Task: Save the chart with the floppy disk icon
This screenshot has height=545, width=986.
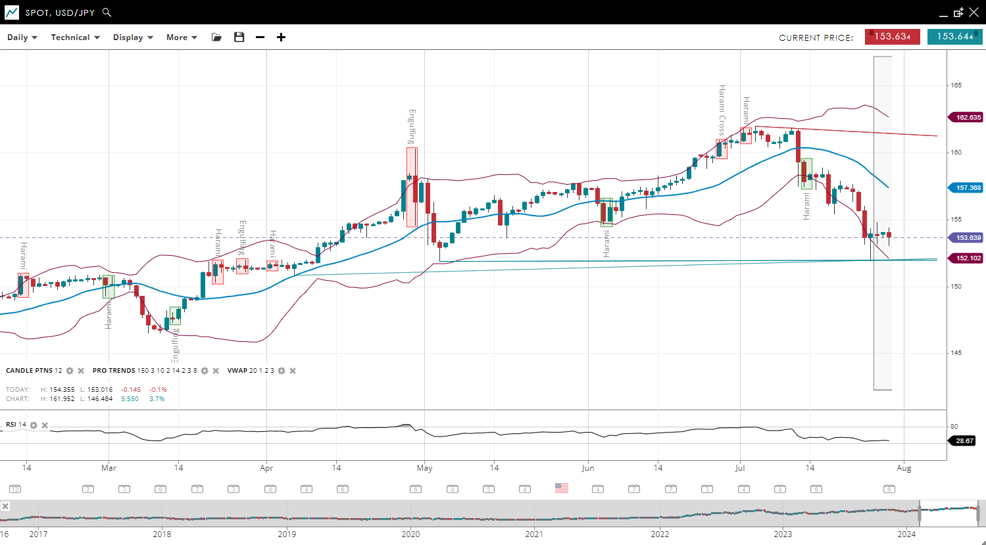Action: coord(239,37)
